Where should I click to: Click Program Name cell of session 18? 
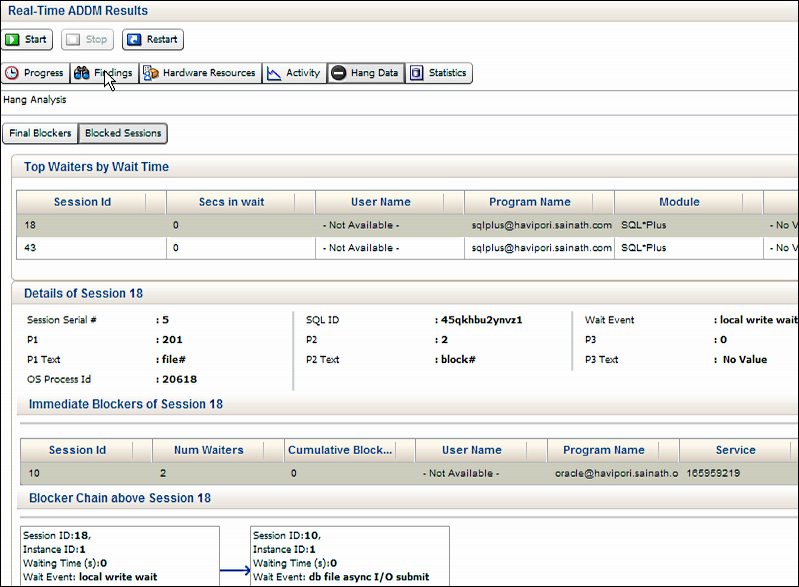(x=541, y=225)
